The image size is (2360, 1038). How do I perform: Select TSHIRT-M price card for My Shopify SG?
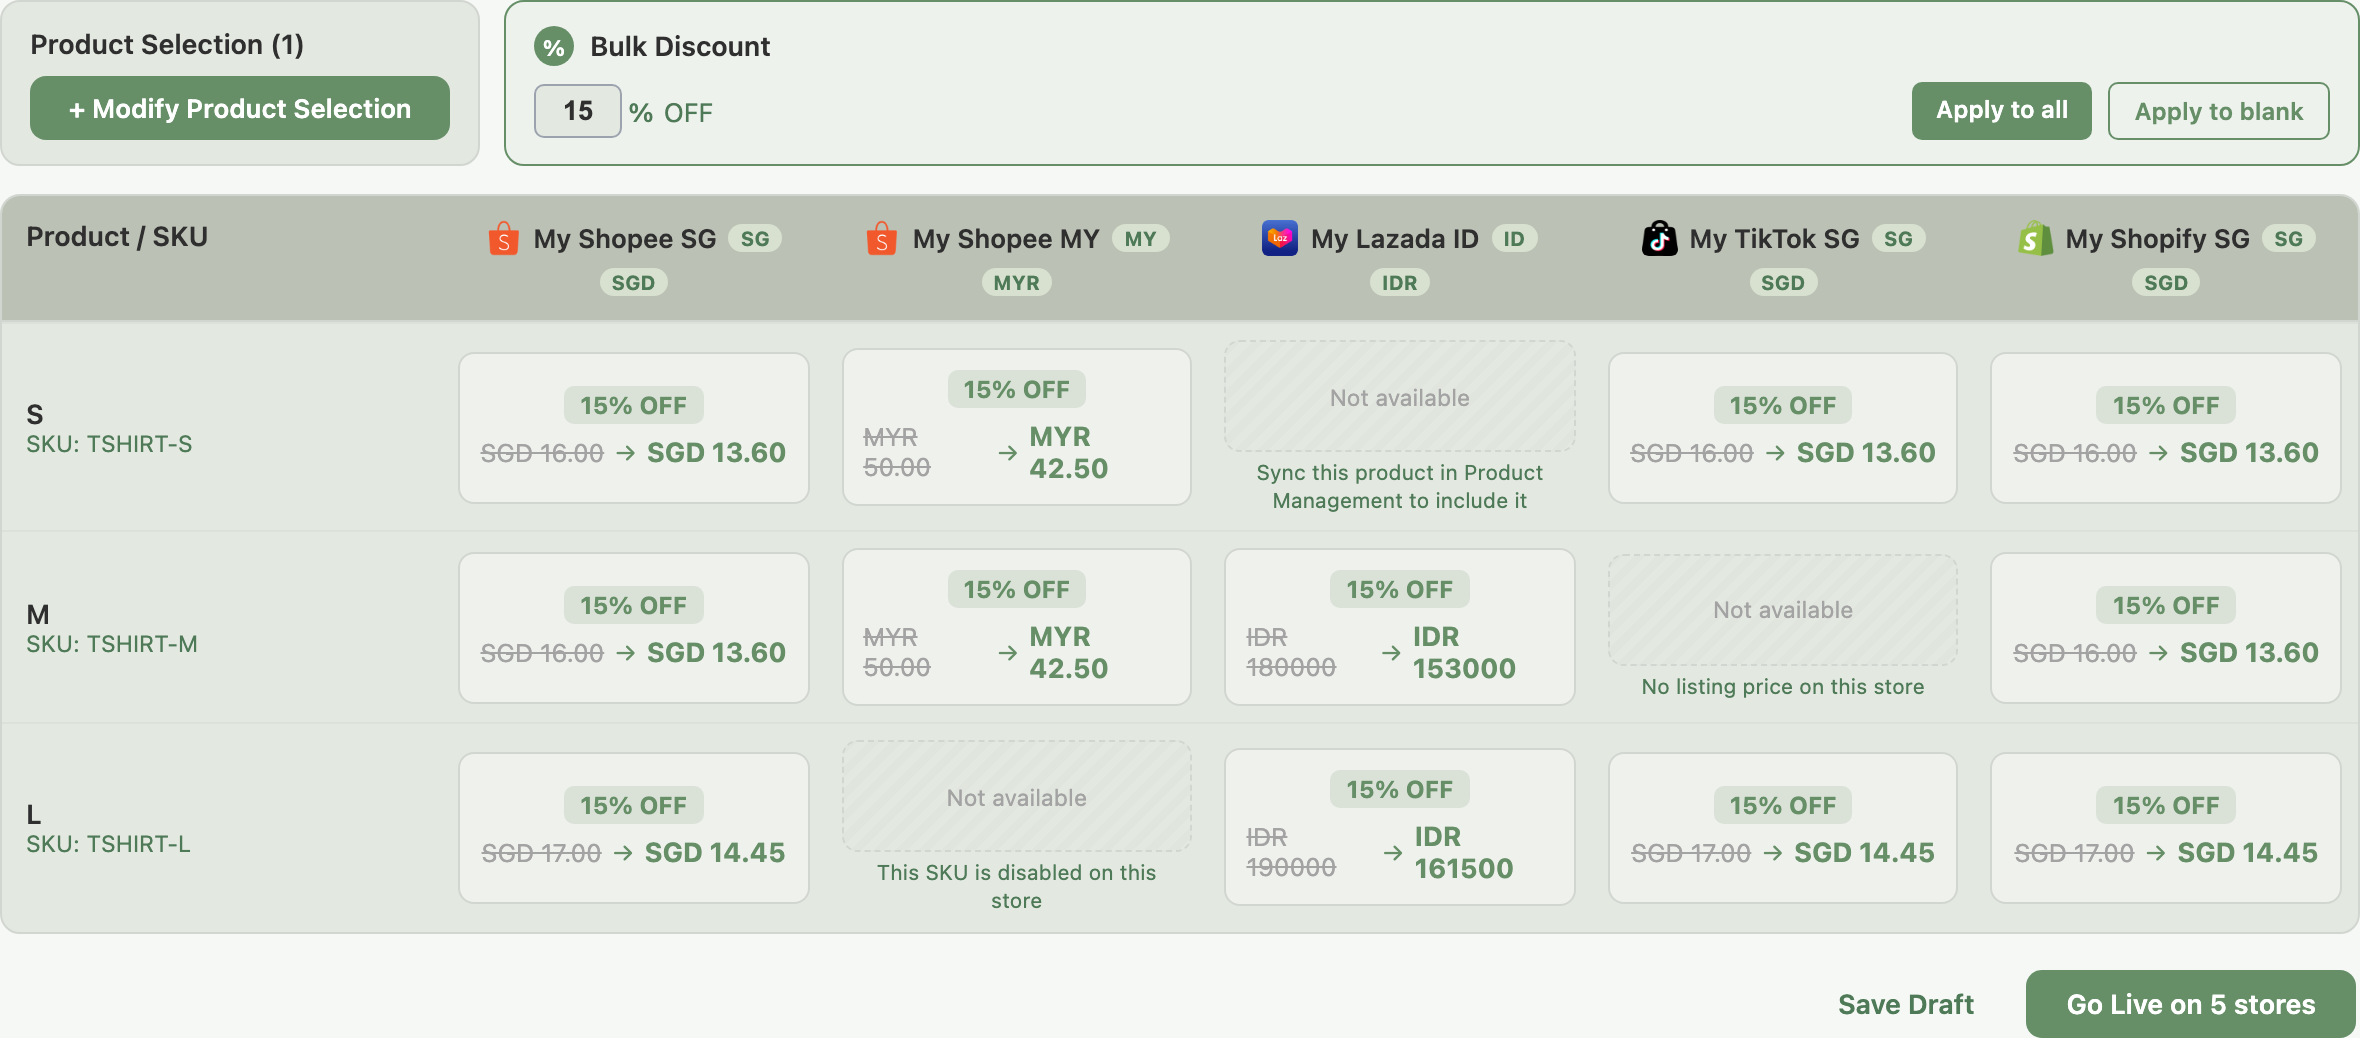click(2166, 628)
